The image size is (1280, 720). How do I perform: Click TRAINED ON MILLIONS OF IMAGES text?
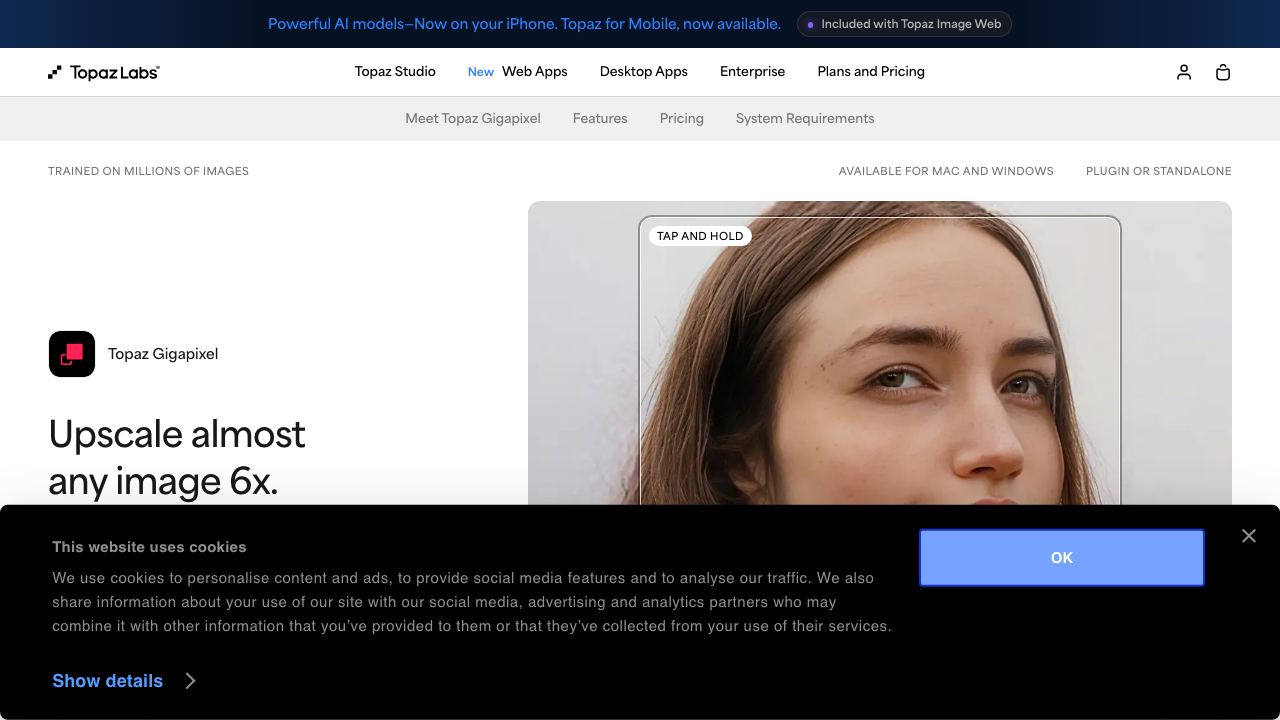coord(148,171)
